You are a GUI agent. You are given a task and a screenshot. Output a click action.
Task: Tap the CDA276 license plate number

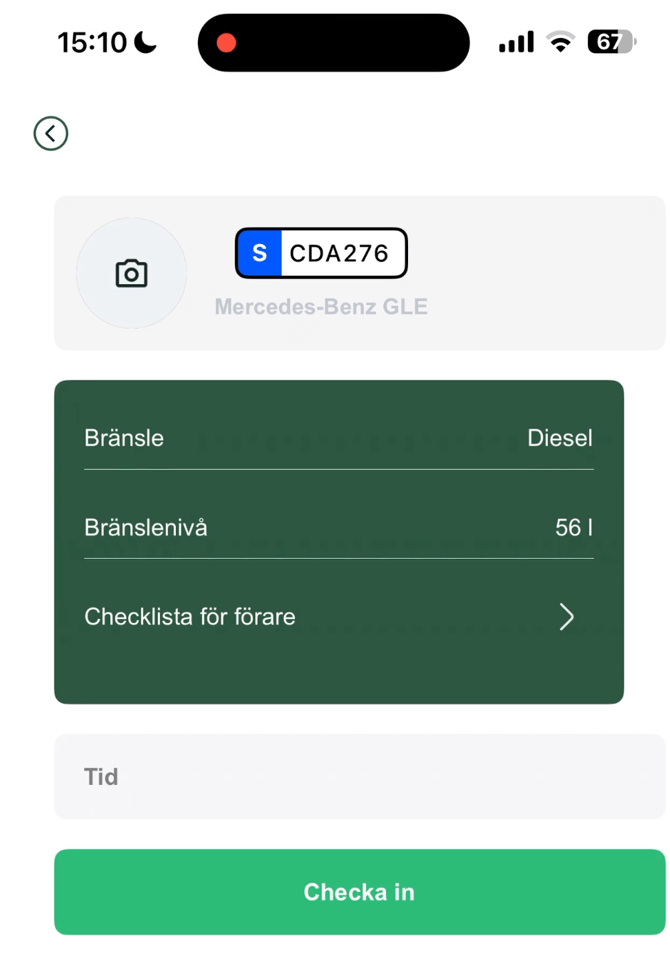339,254
